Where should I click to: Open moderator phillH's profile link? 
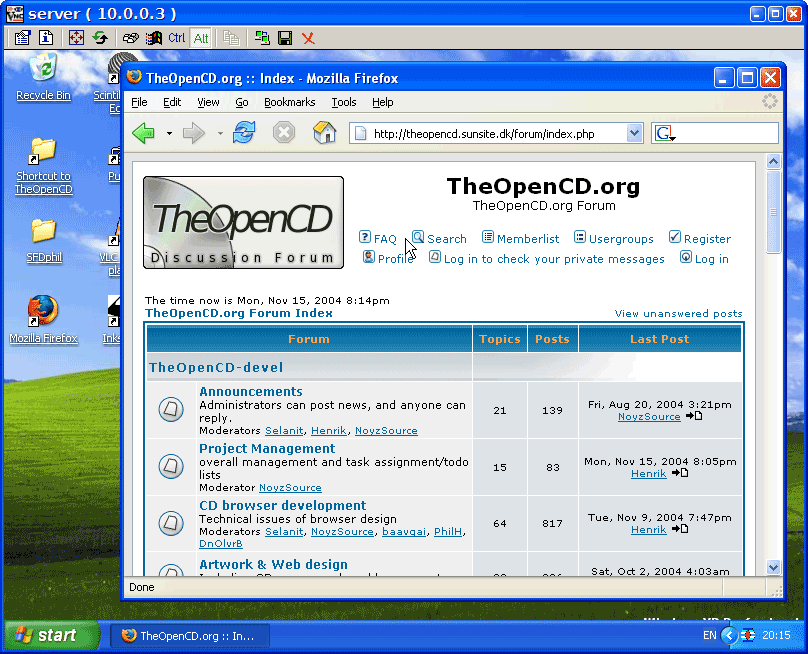448,531
